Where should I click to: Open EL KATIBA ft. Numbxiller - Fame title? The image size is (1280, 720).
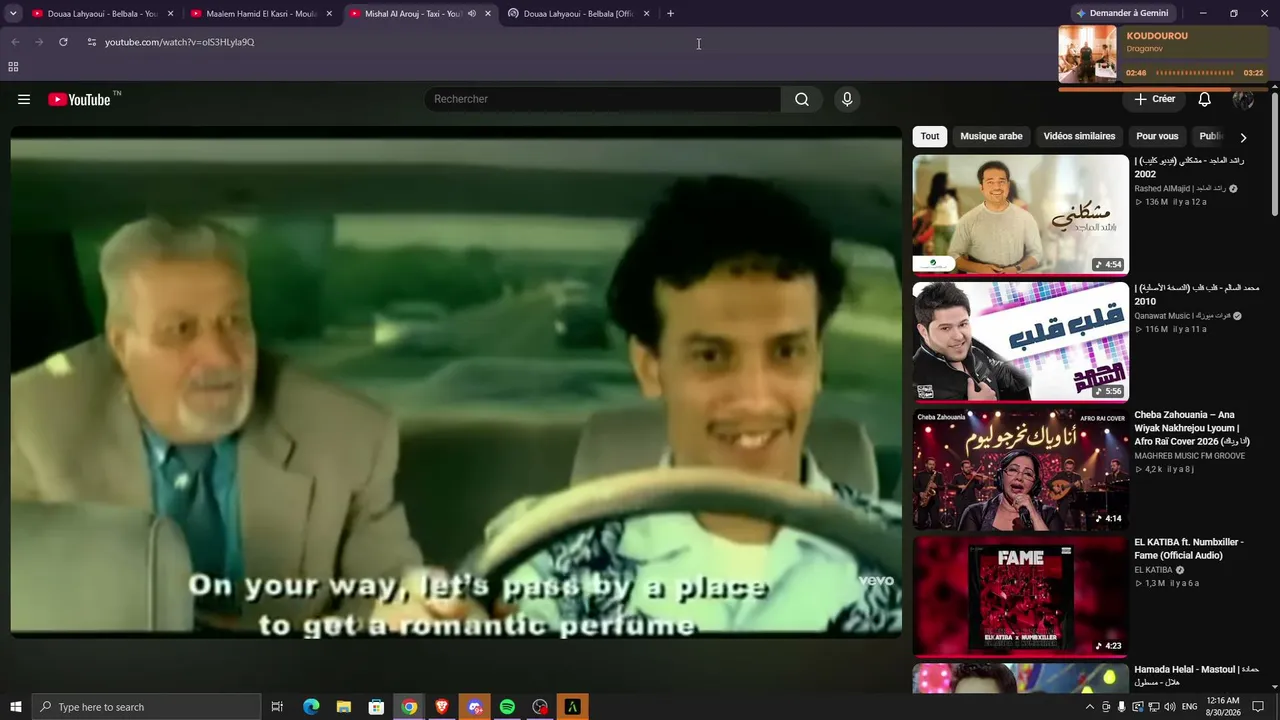(1189, 549)
